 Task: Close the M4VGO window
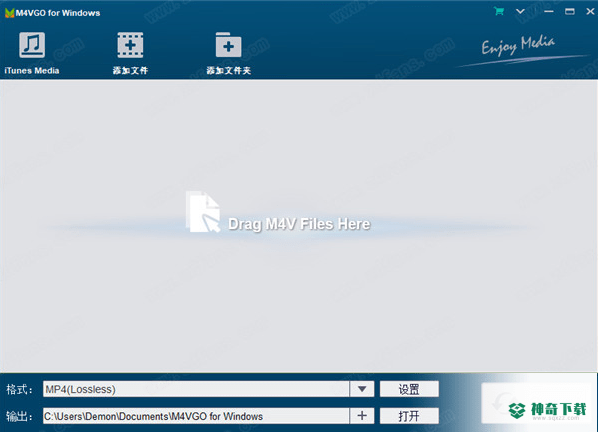click(590, 11)
